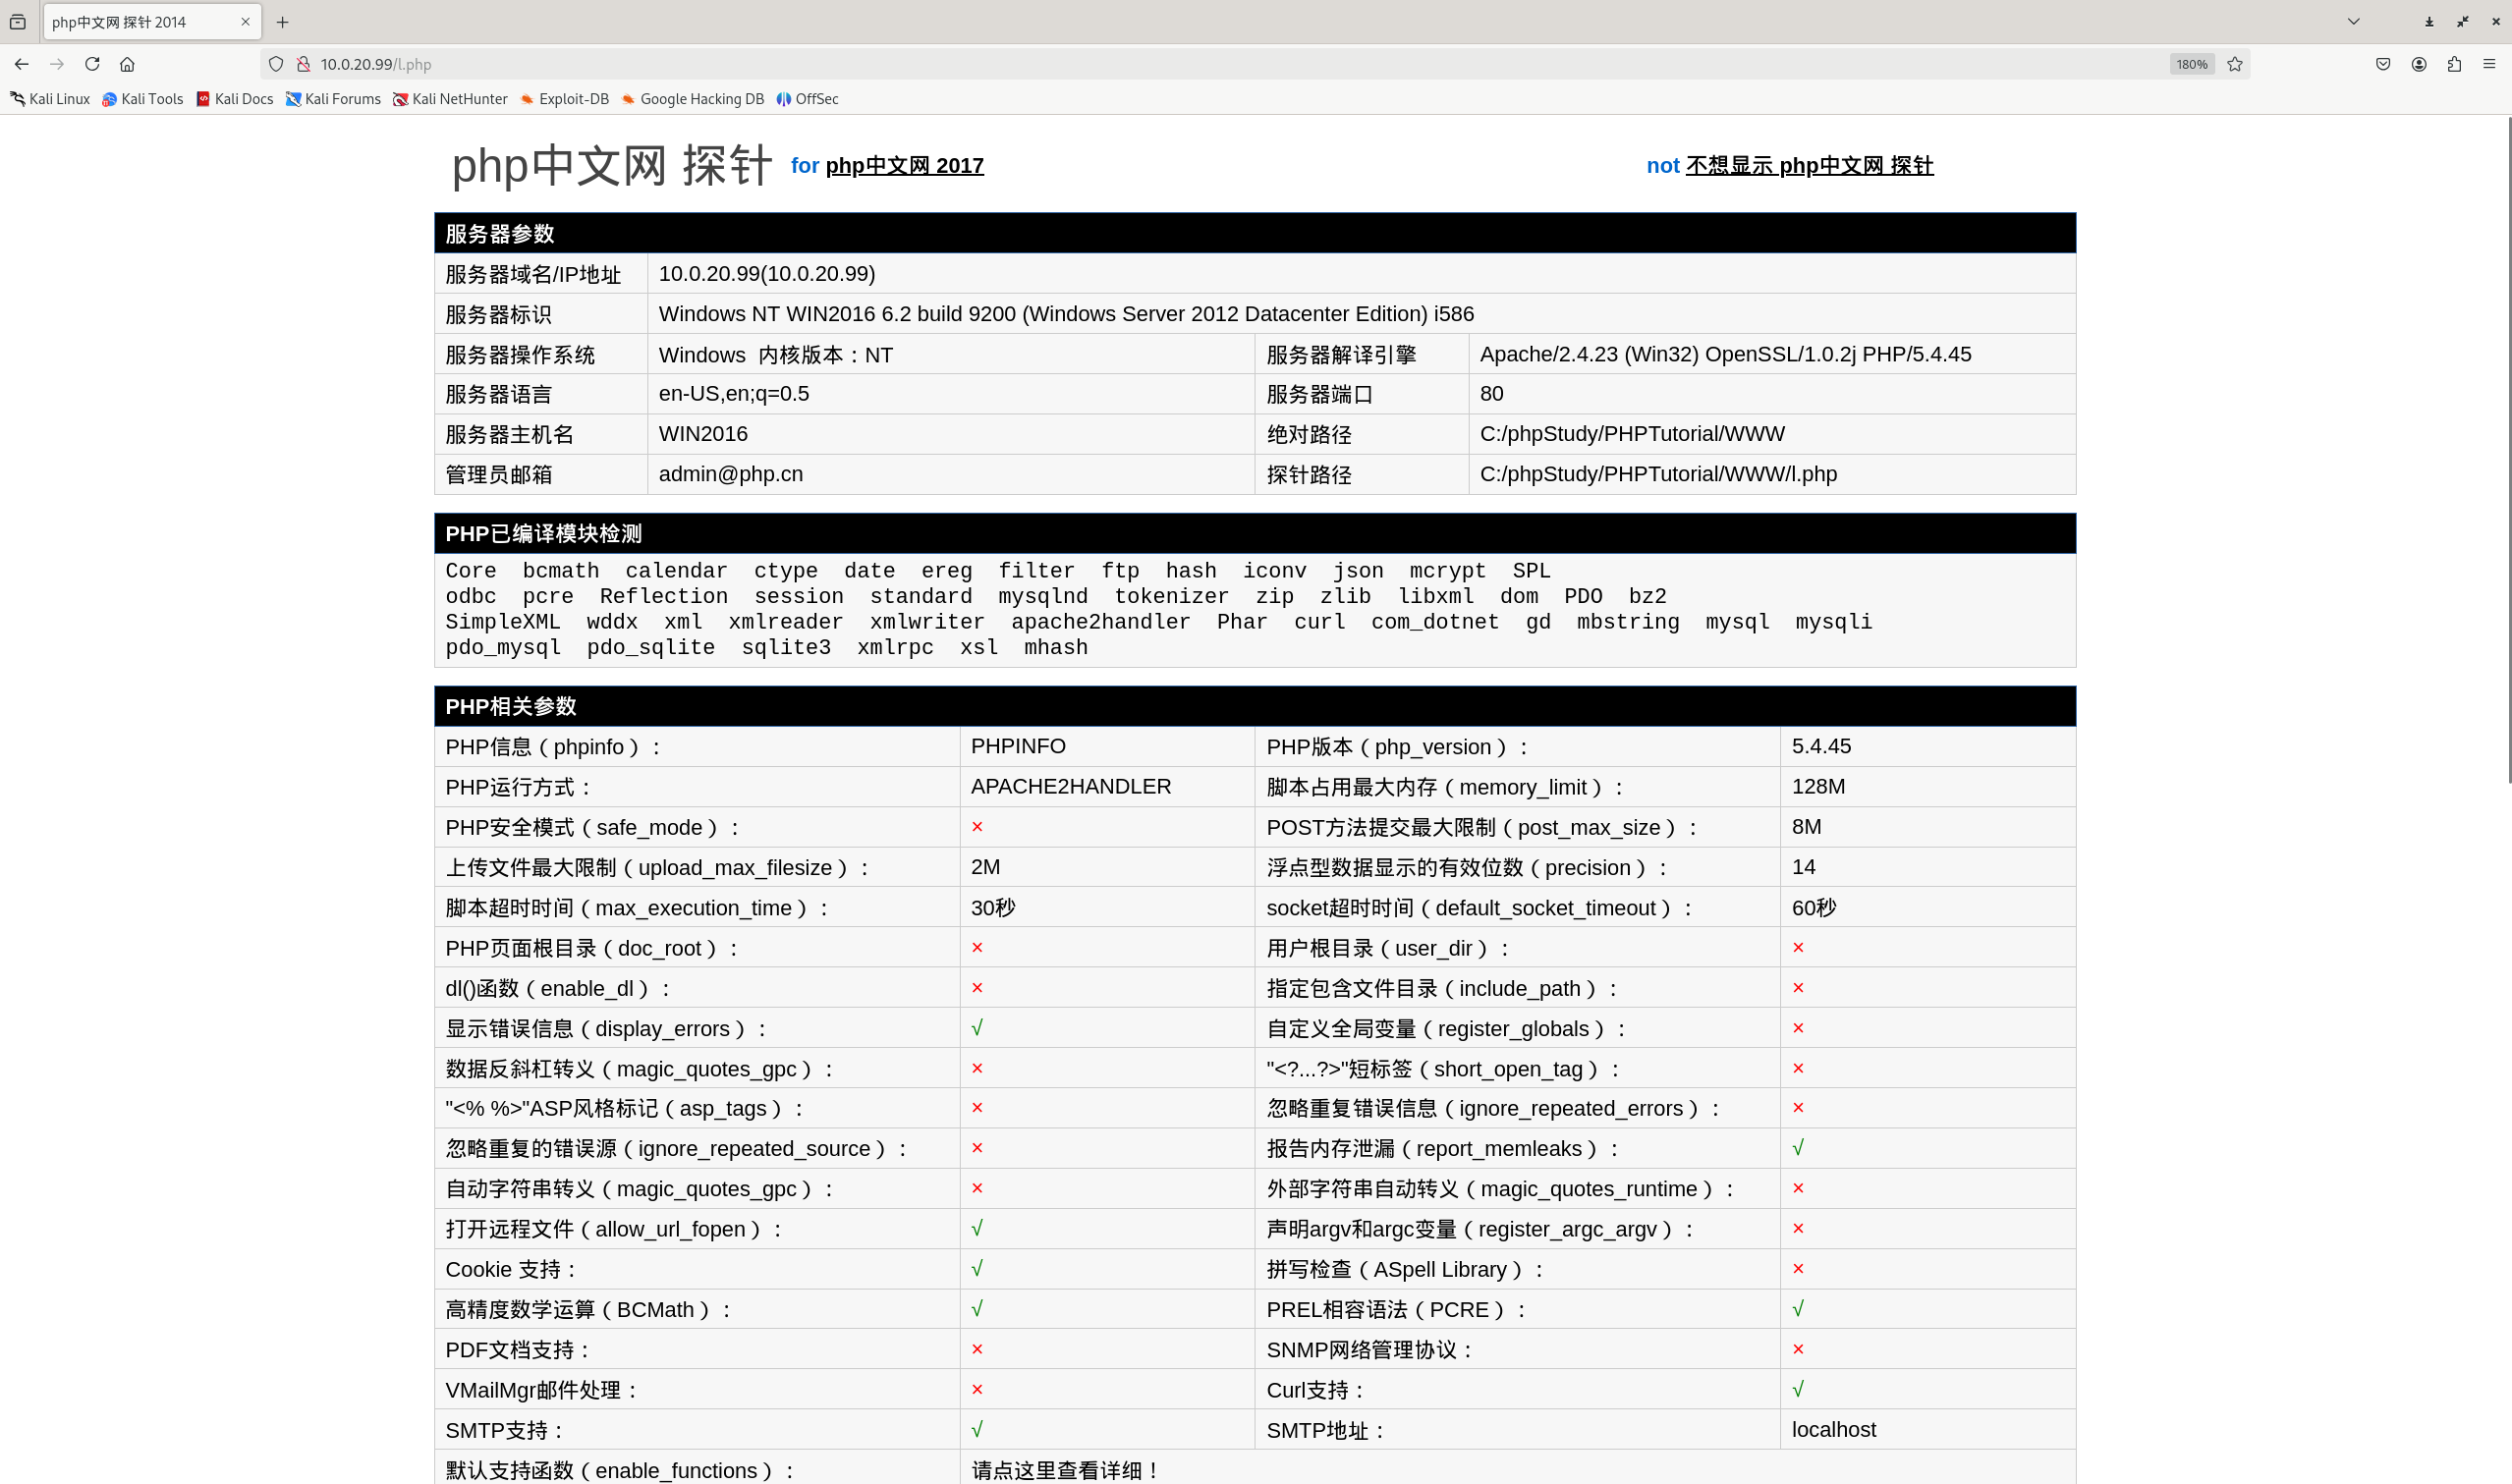Click the 服务器参数 section header
Screen dimensions: 2512x1484
tap(1255, 234)
